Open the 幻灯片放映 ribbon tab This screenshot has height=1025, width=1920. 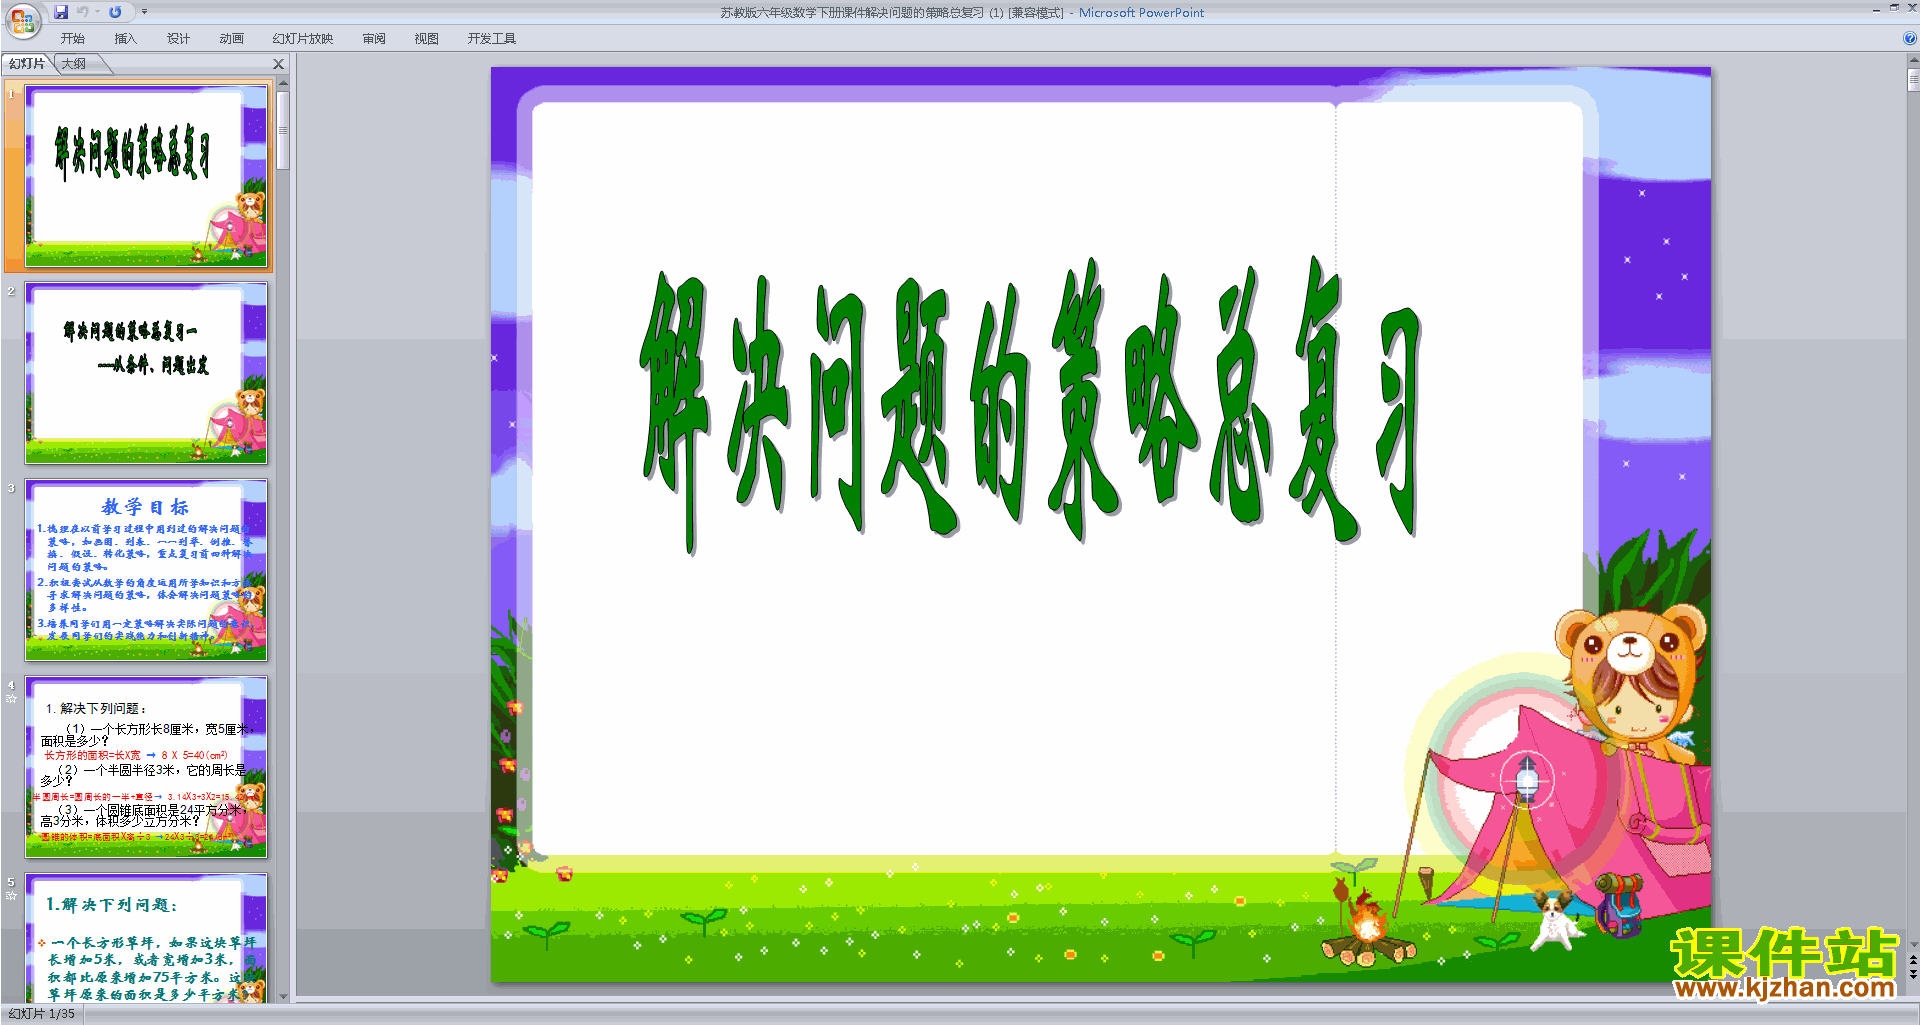click(x=302, y=39)
